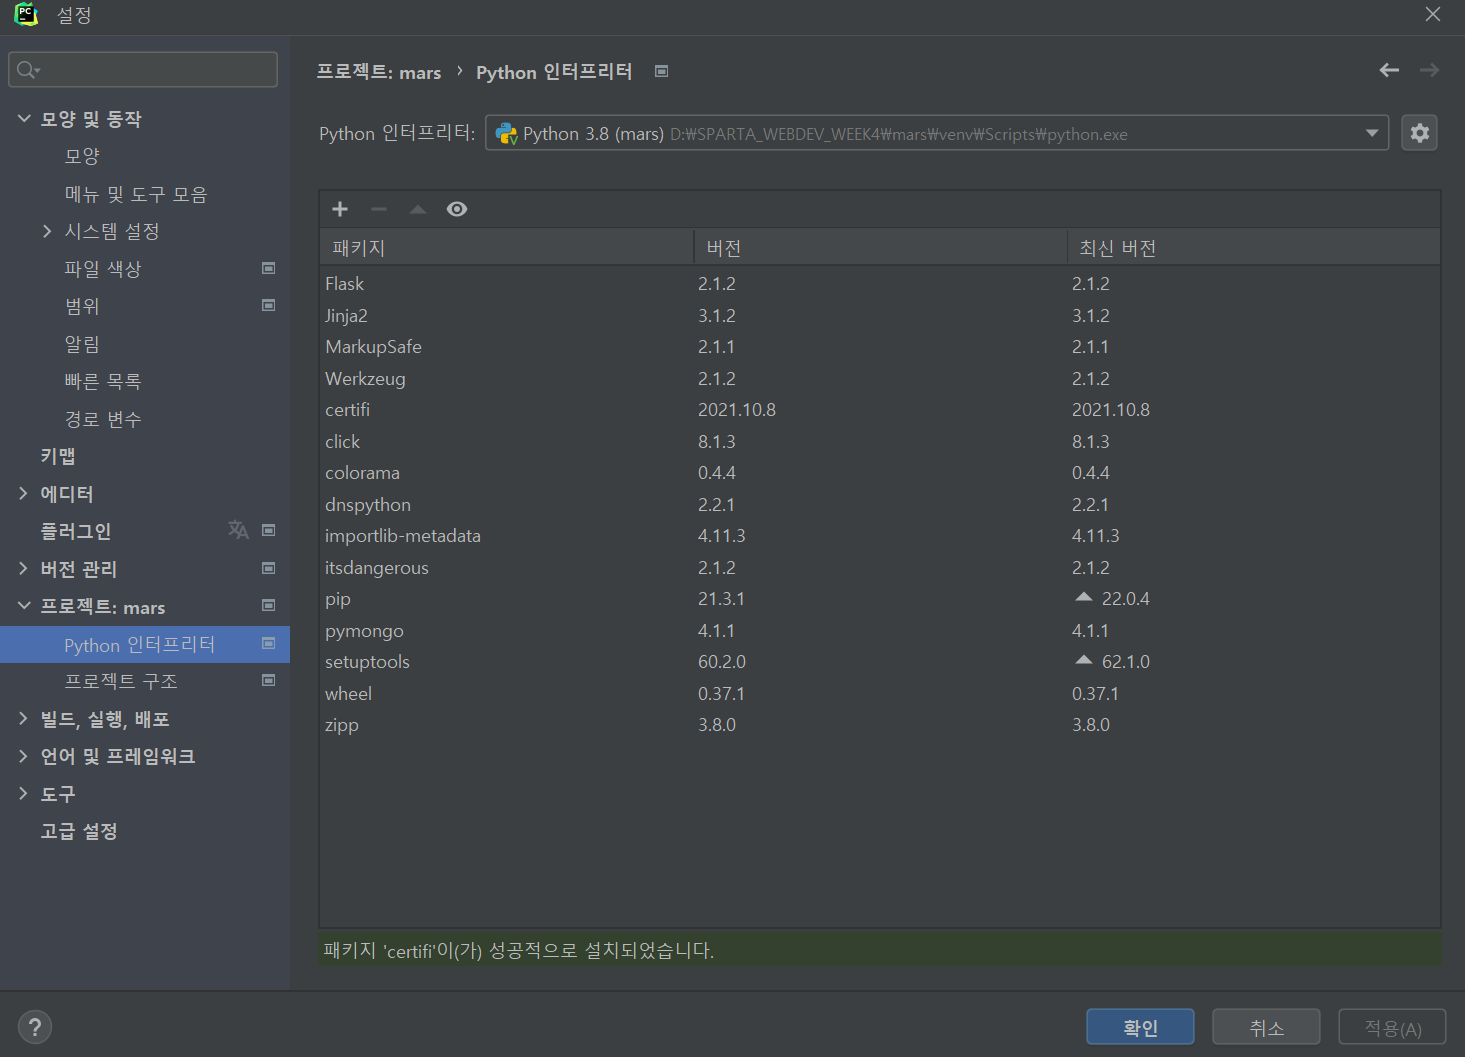Select the pymongo package row
Screen dimensions: 1465x1057
880,630
